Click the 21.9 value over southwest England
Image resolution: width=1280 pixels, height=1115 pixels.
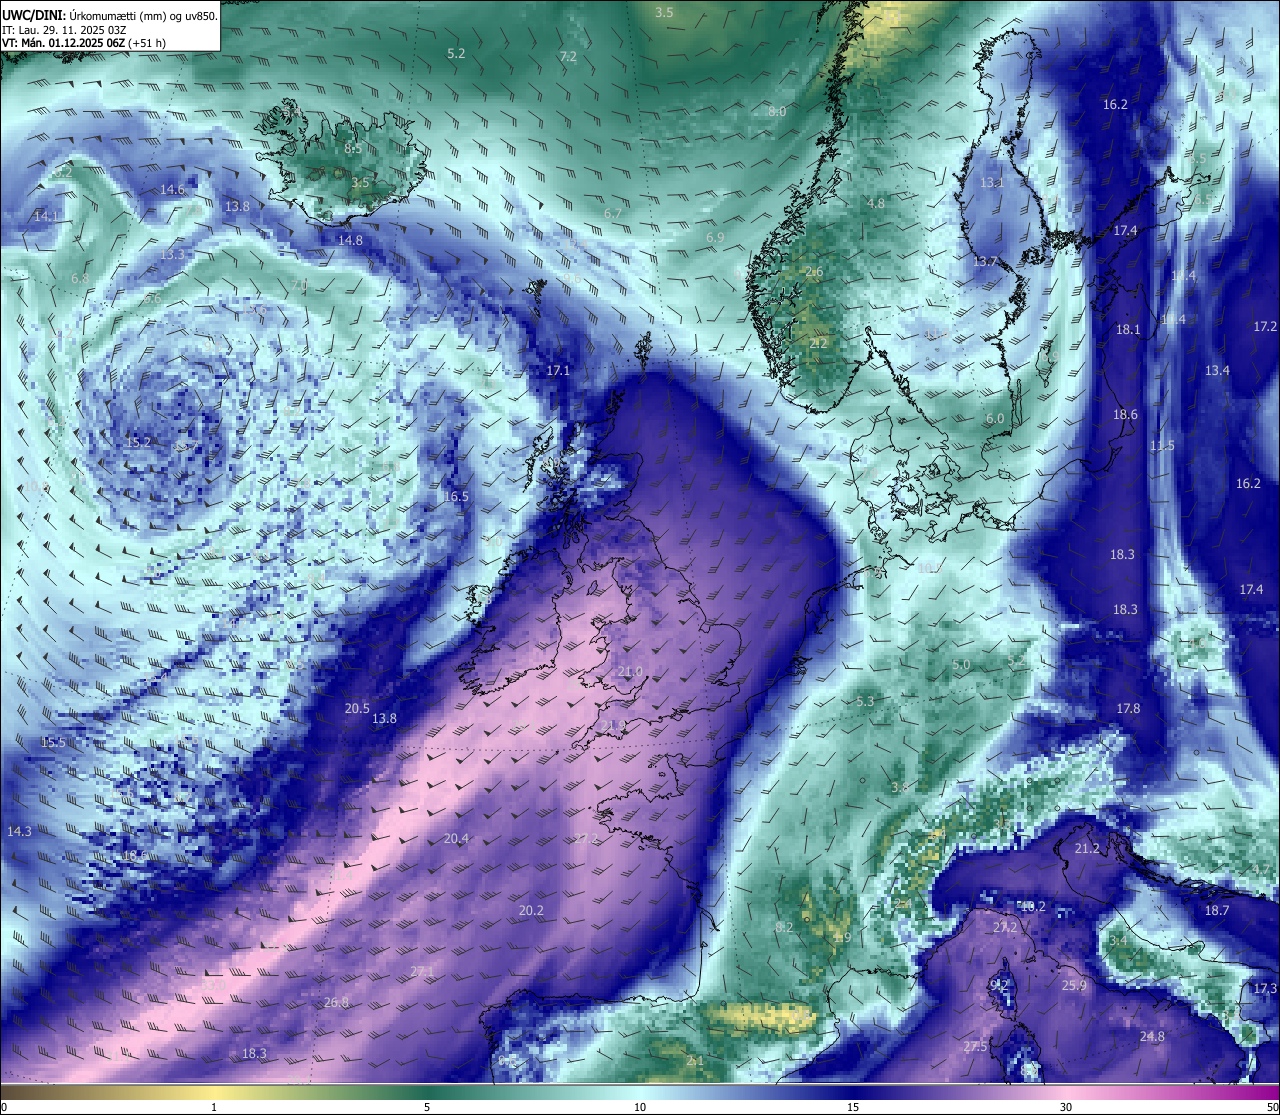pos(613,725)
